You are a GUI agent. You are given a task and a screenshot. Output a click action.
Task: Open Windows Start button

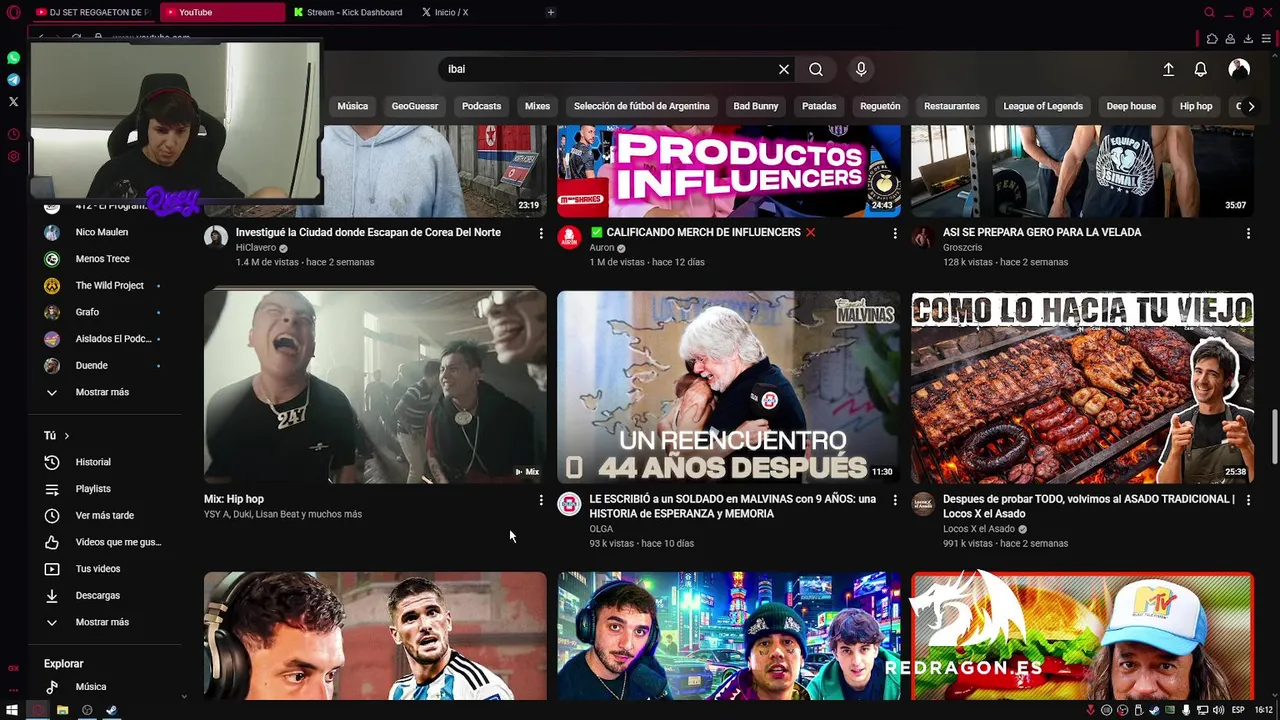tap(12, 710)
